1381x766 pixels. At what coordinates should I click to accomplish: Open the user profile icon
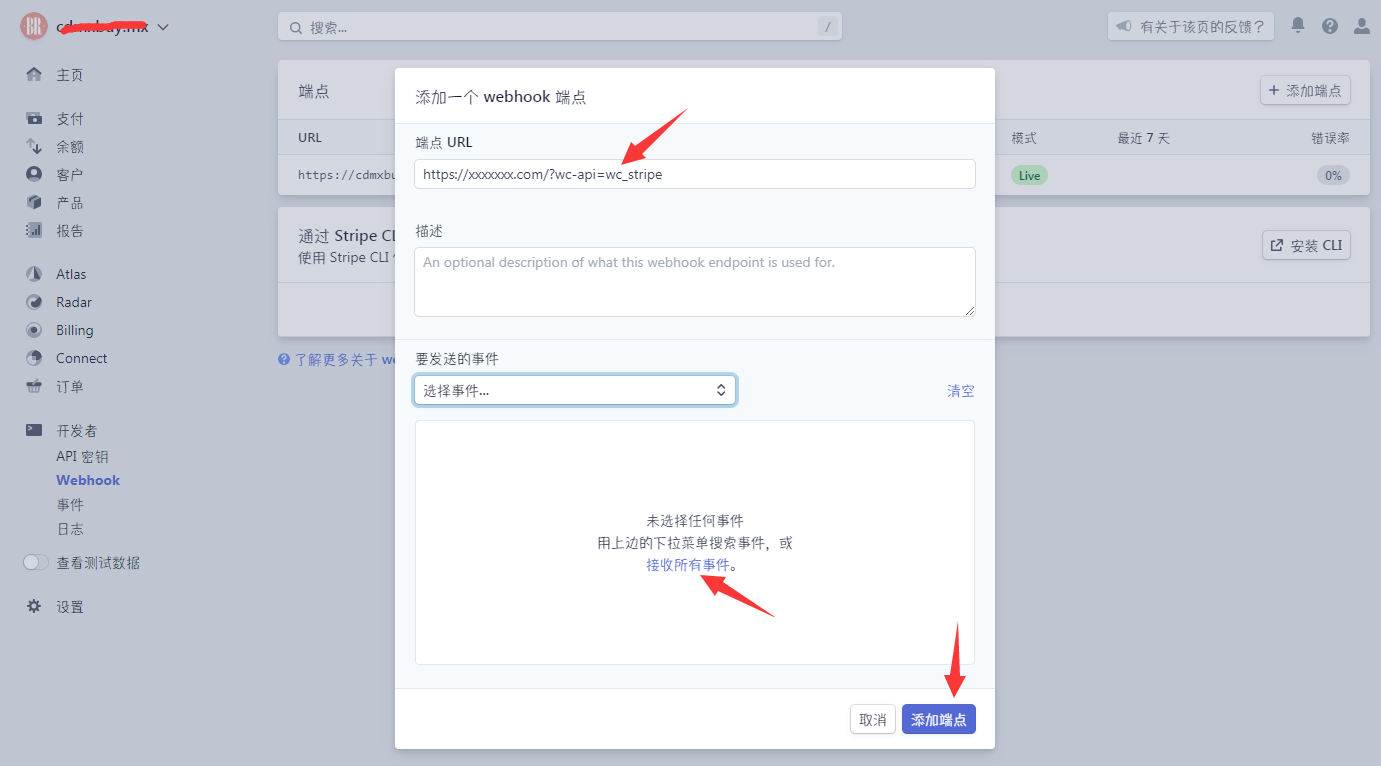click(x=1362, y=26)
